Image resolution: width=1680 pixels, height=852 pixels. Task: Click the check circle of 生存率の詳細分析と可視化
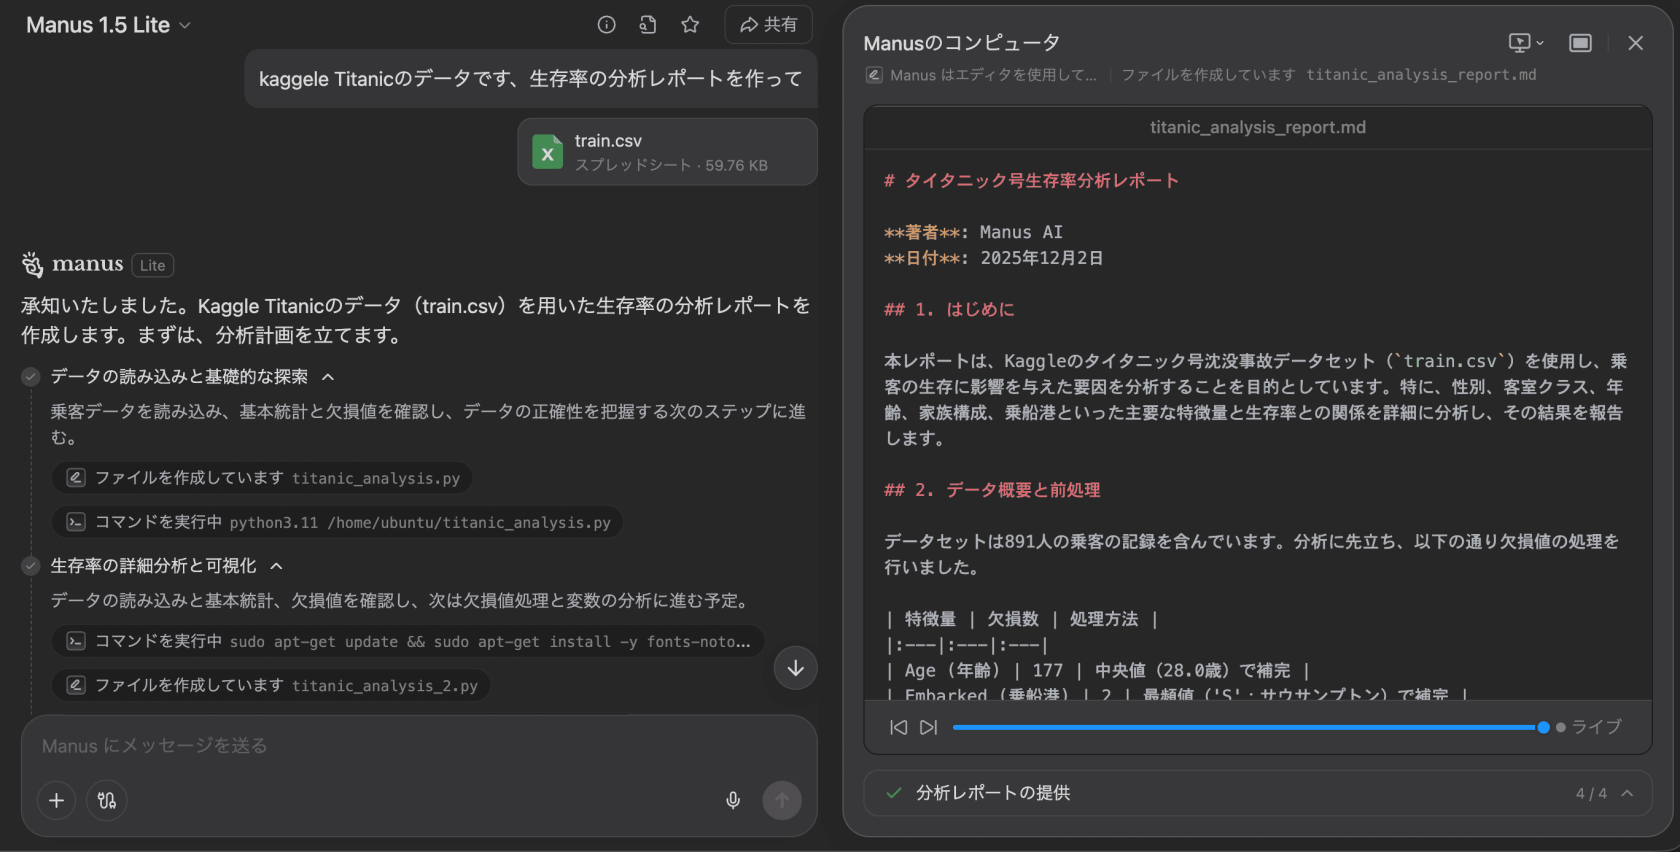pyautogui.click(x=31, y=566)
